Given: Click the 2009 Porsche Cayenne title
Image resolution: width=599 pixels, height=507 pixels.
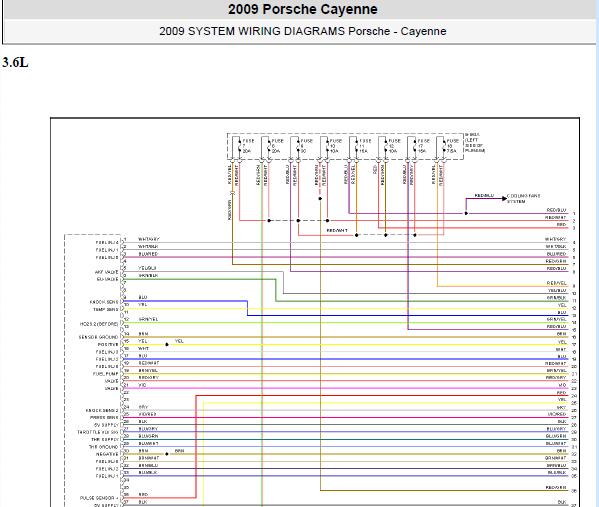Looking at the screenshot, I should pos(303,9).
